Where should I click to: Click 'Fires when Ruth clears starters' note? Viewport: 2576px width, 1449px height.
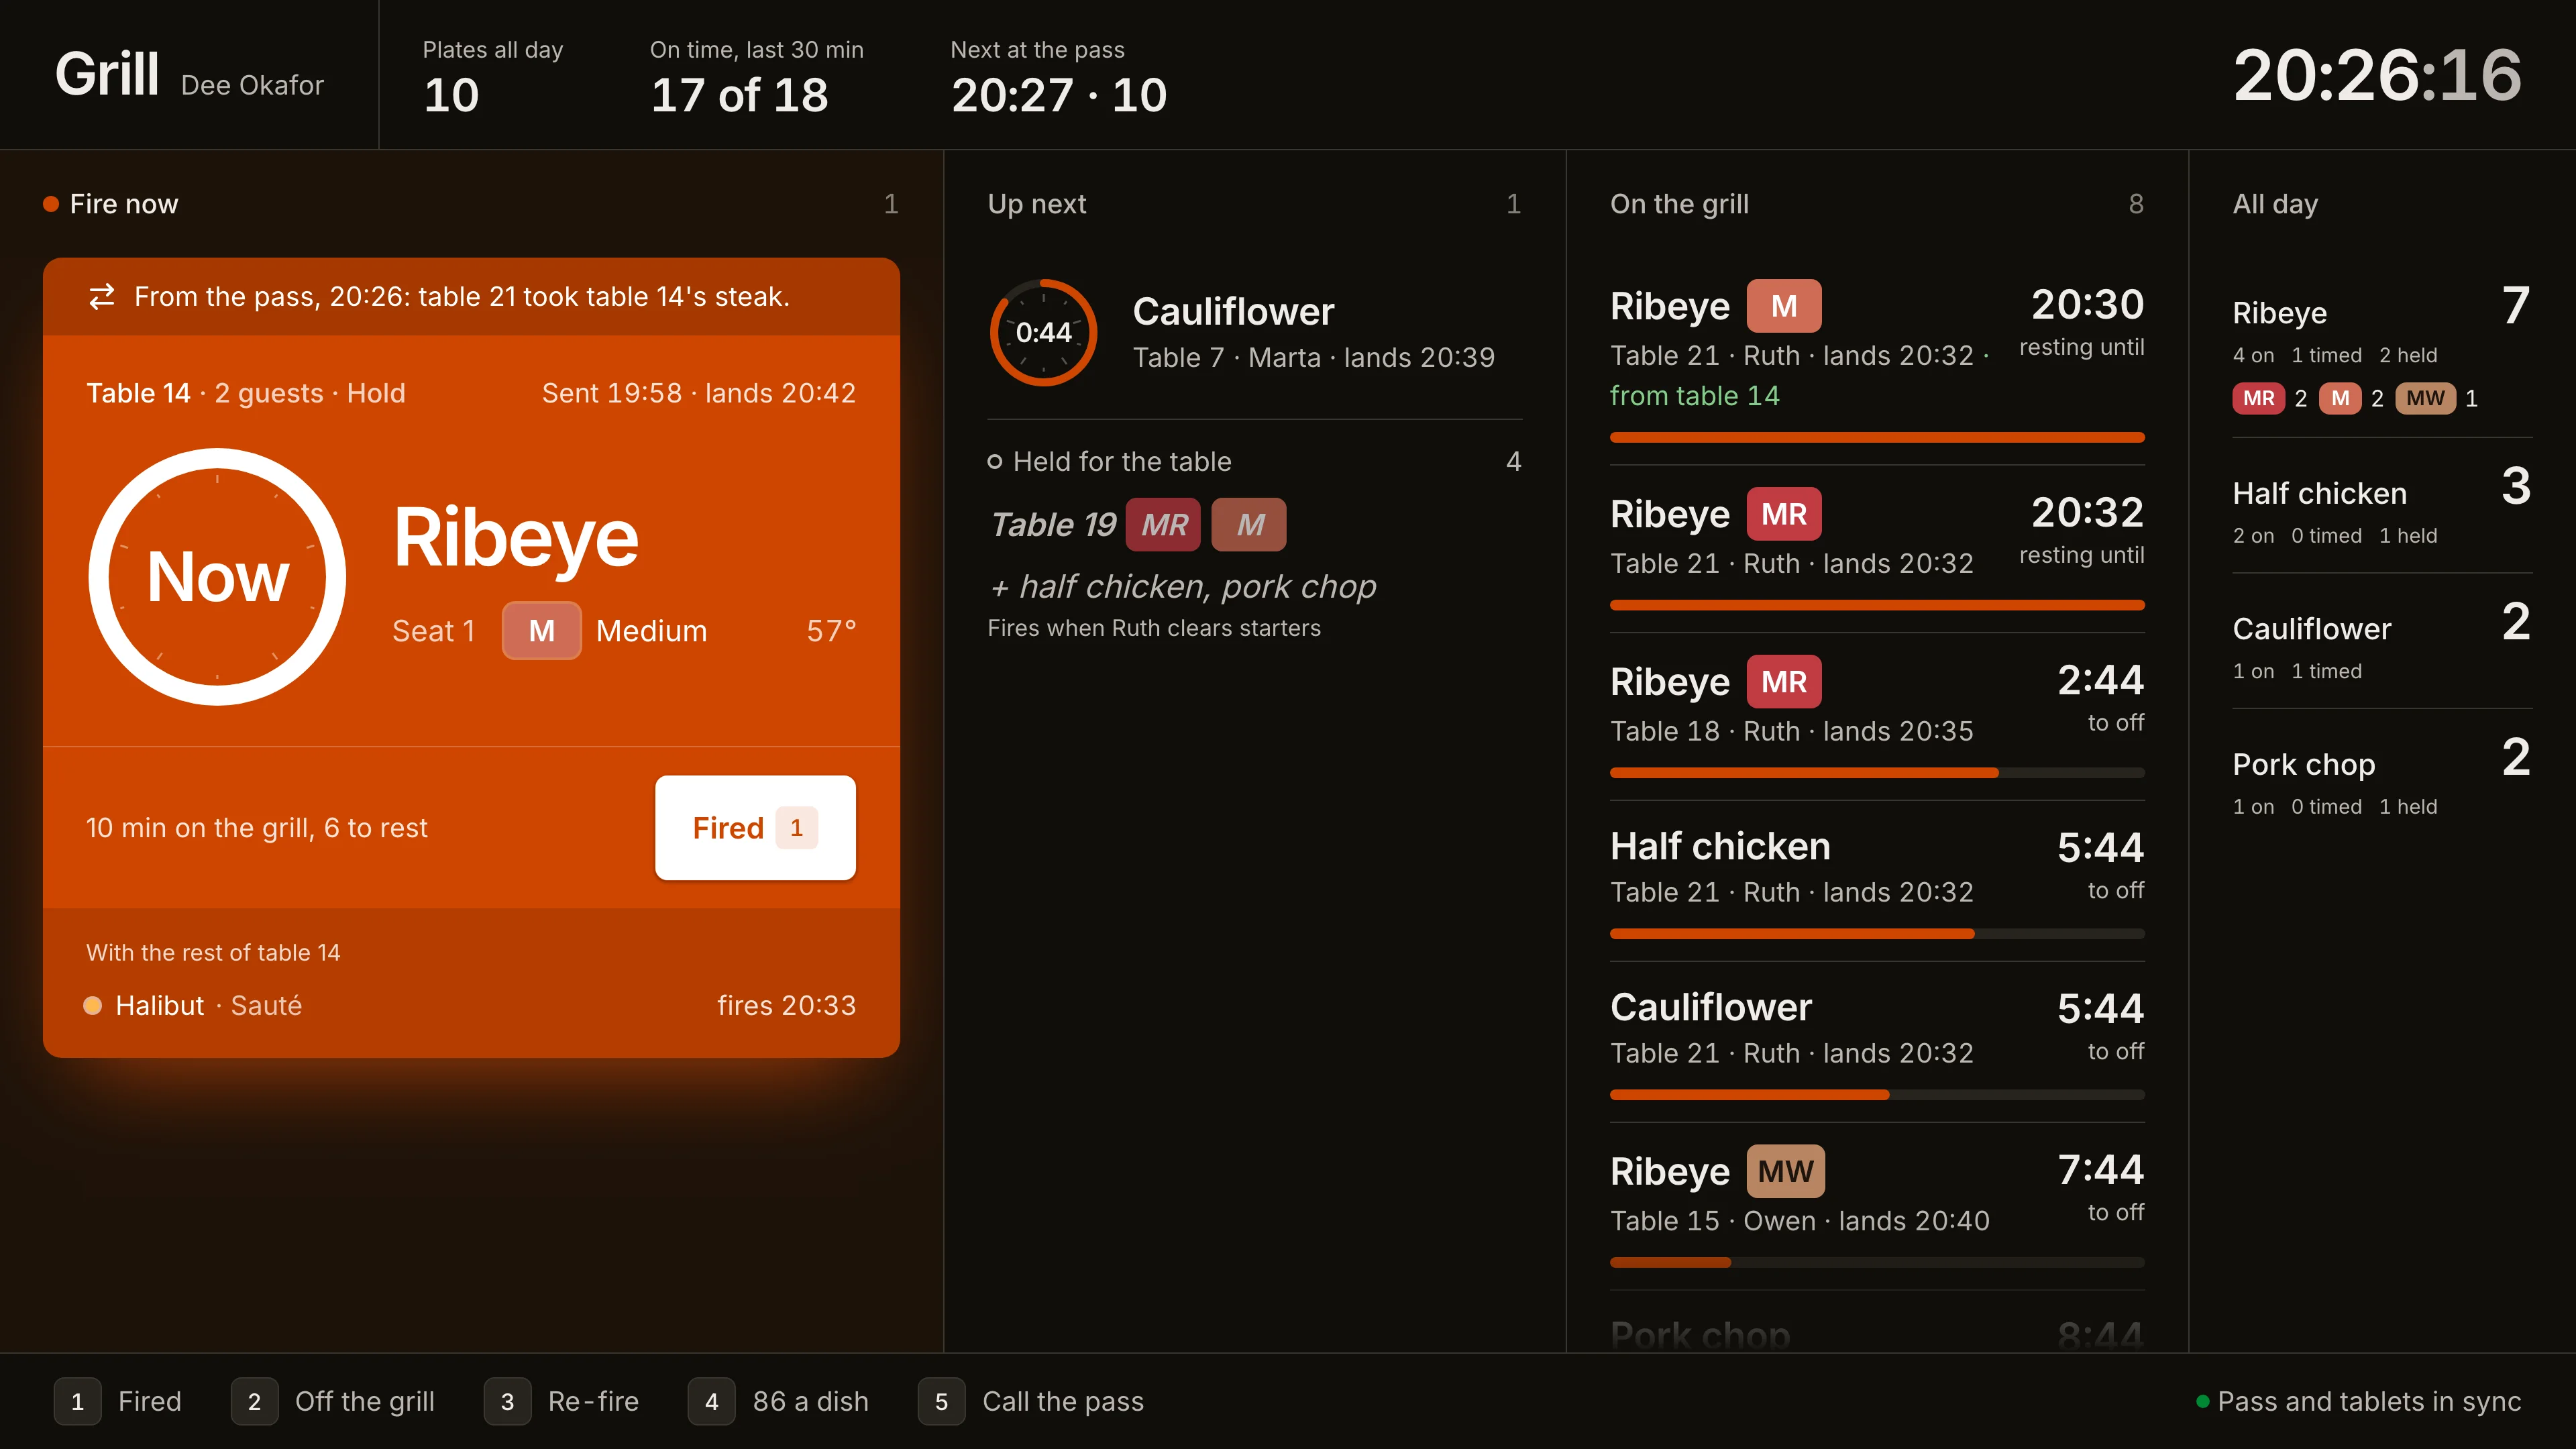1153,628
